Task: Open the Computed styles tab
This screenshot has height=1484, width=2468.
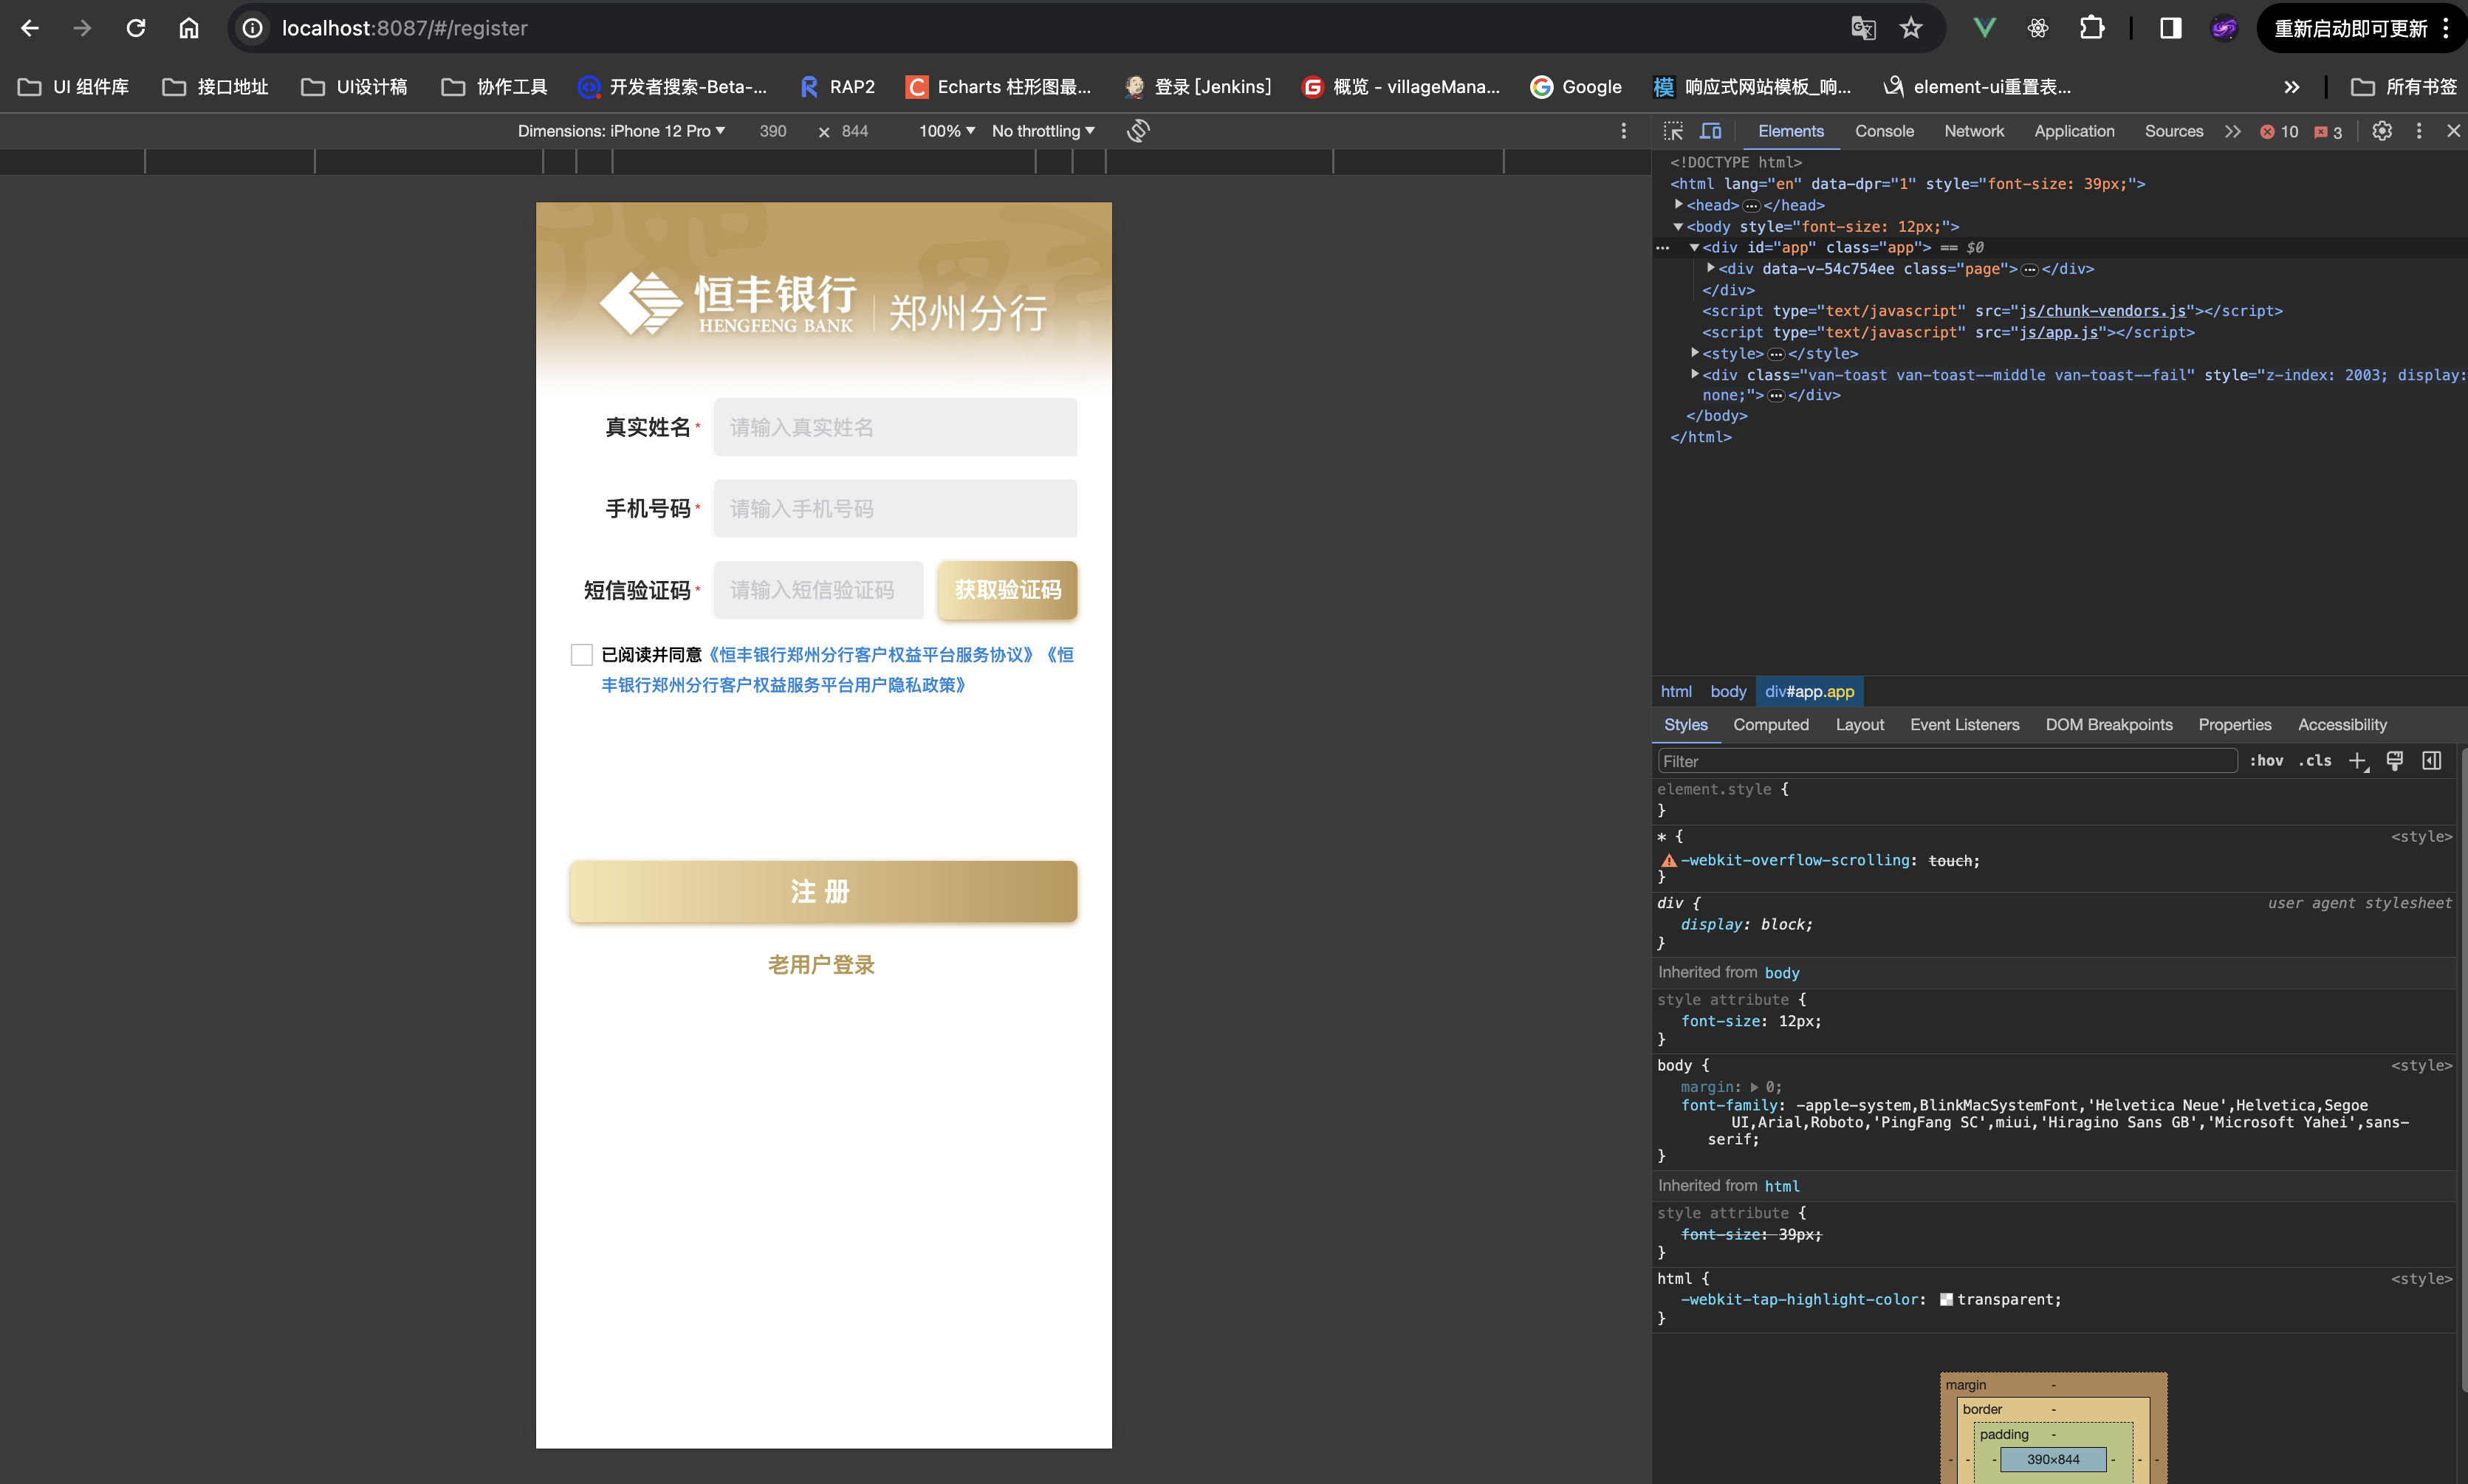Action: (1771, 725)
